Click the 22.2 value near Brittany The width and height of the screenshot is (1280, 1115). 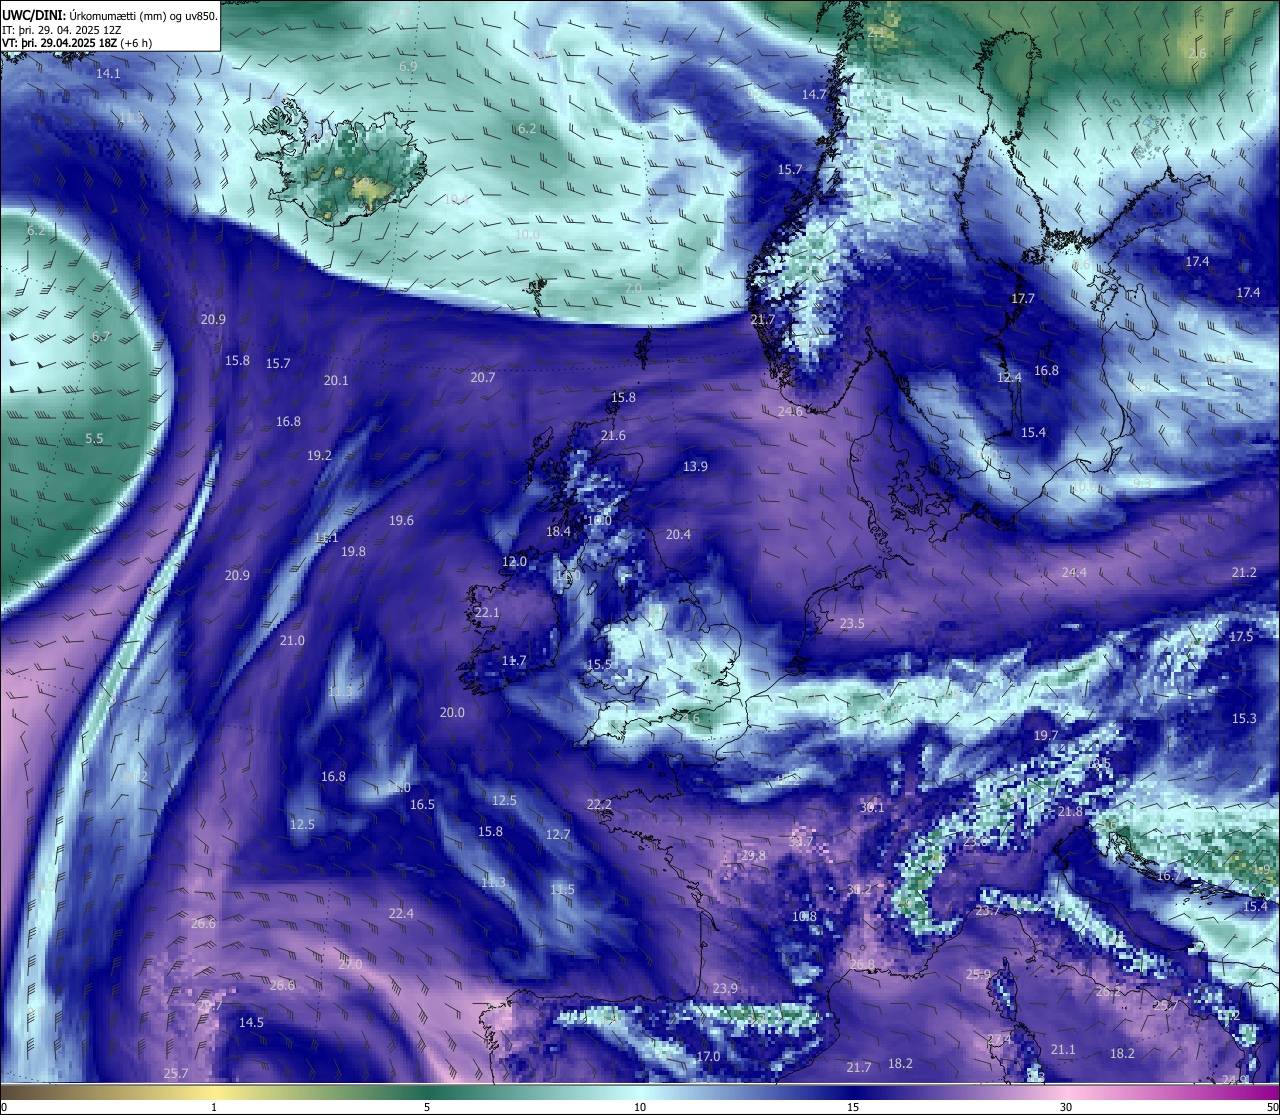(599, 804)
